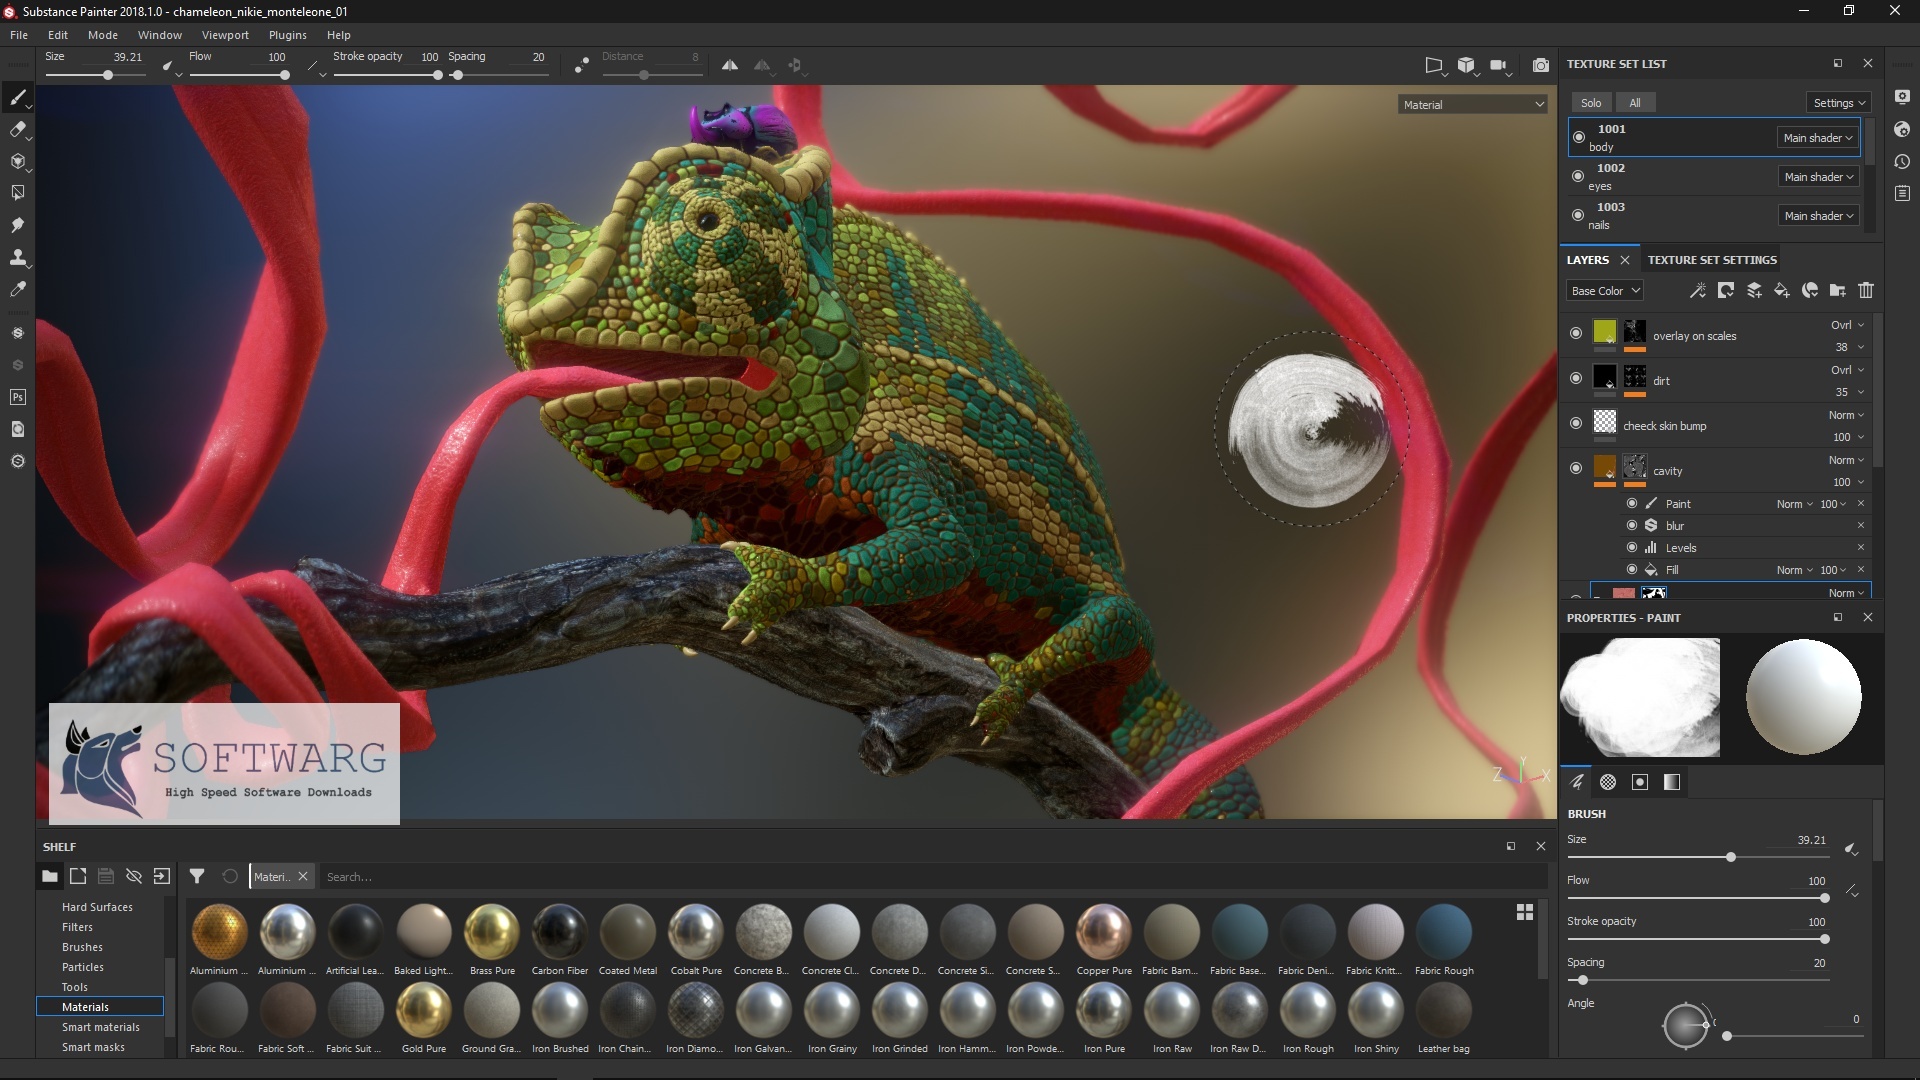
Task: Open Main shader dropdown for nails
Action: click(x=1818, y=216)
